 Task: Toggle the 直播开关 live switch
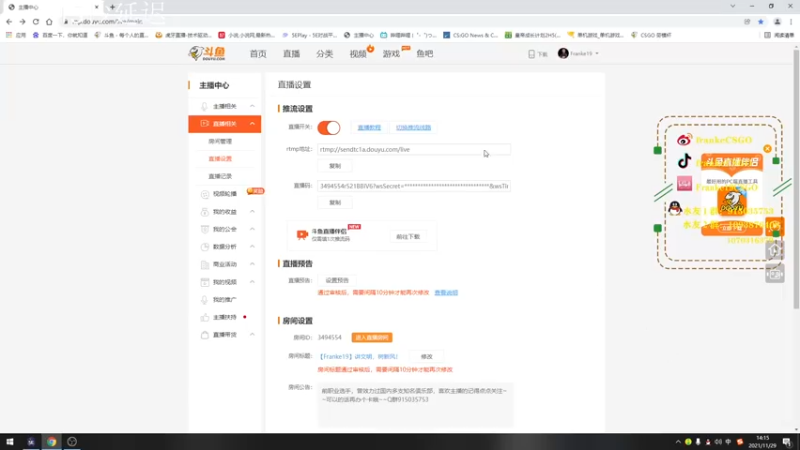pyautogui.click(x=329, y=128)
